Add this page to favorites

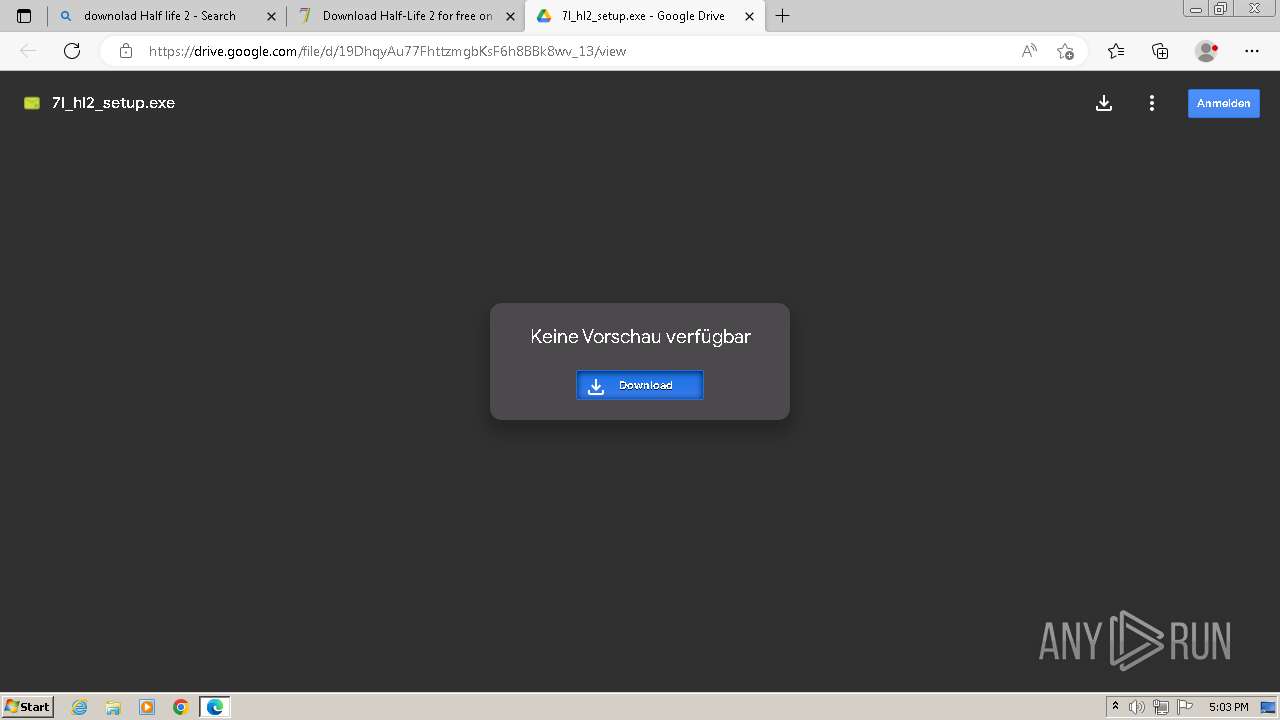pos(1065,51)
